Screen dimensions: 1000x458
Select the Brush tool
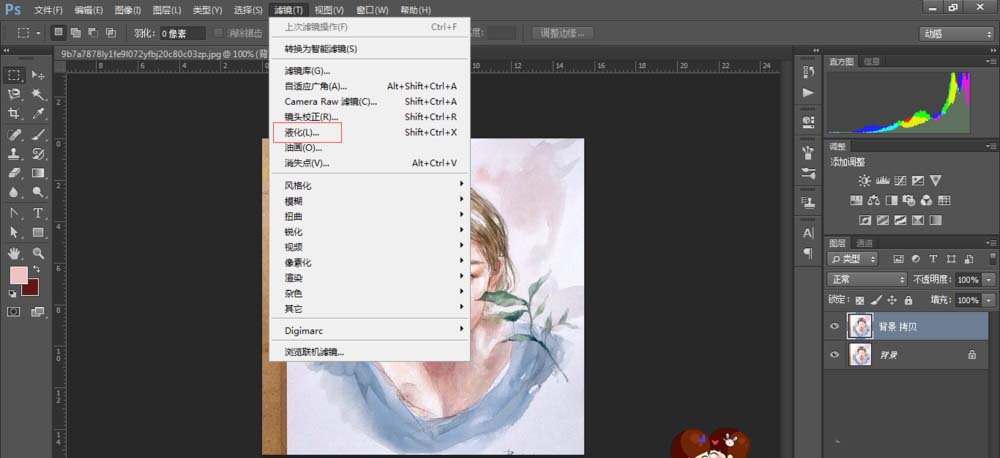[x=38, y=135]
